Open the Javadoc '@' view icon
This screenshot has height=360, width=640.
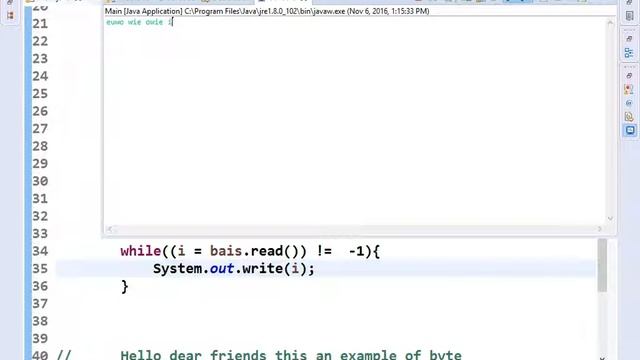click(x=629, y=103)
